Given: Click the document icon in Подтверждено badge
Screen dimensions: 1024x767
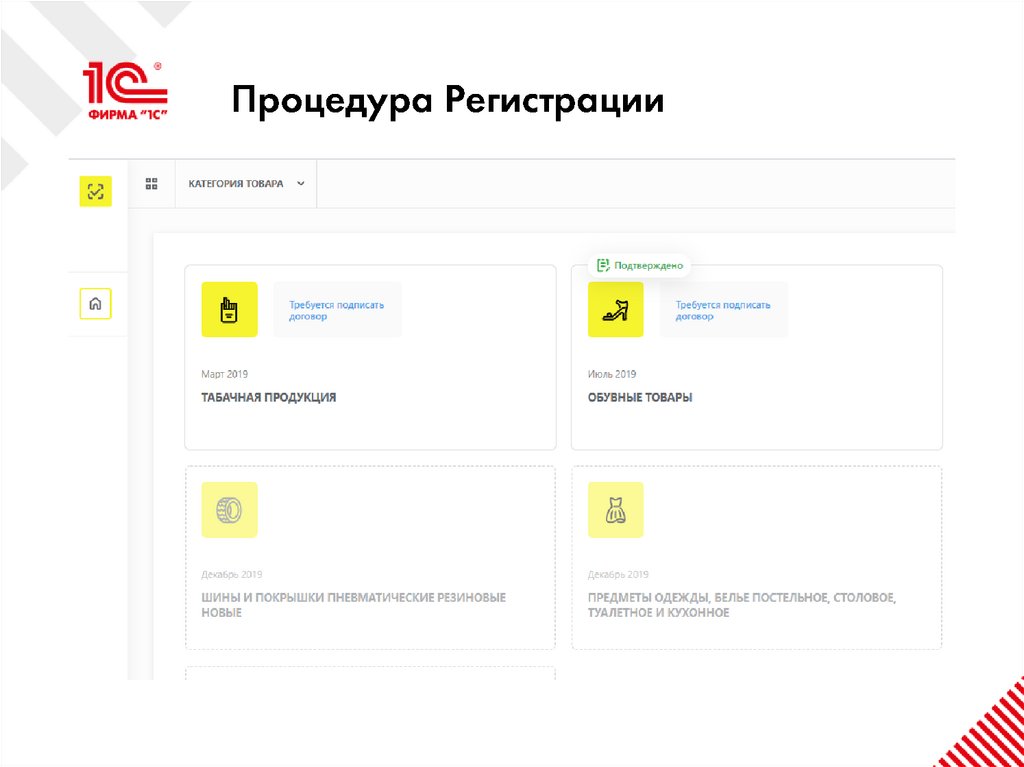Looking at the screenshot, I should tap(603, 266).
